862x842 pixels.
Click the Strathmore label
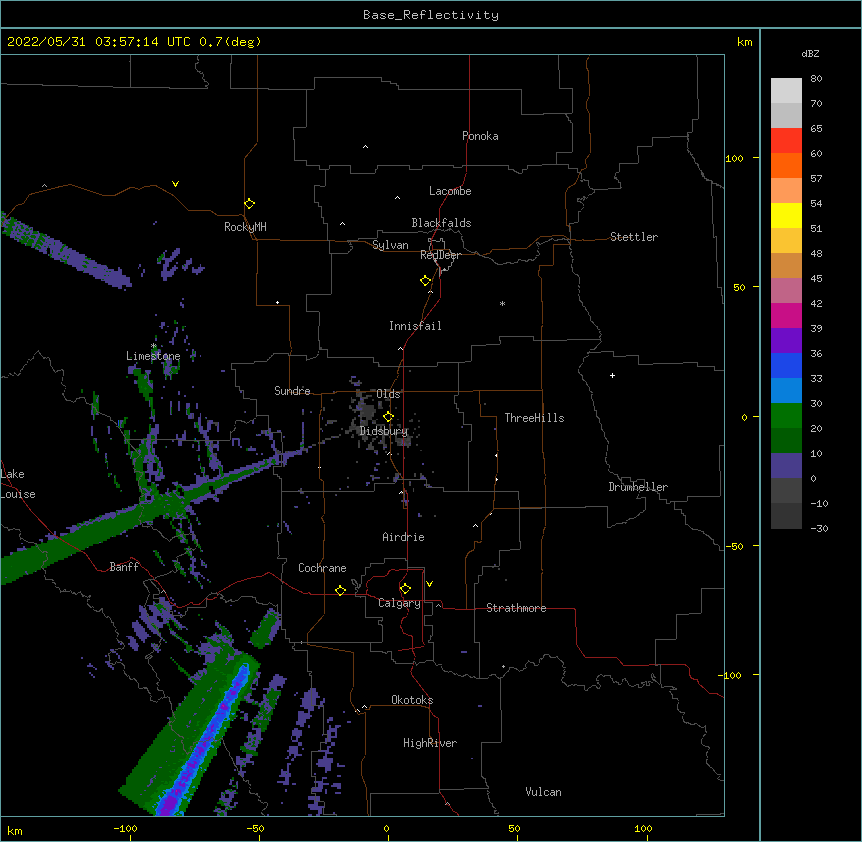[x=516, y=608]
